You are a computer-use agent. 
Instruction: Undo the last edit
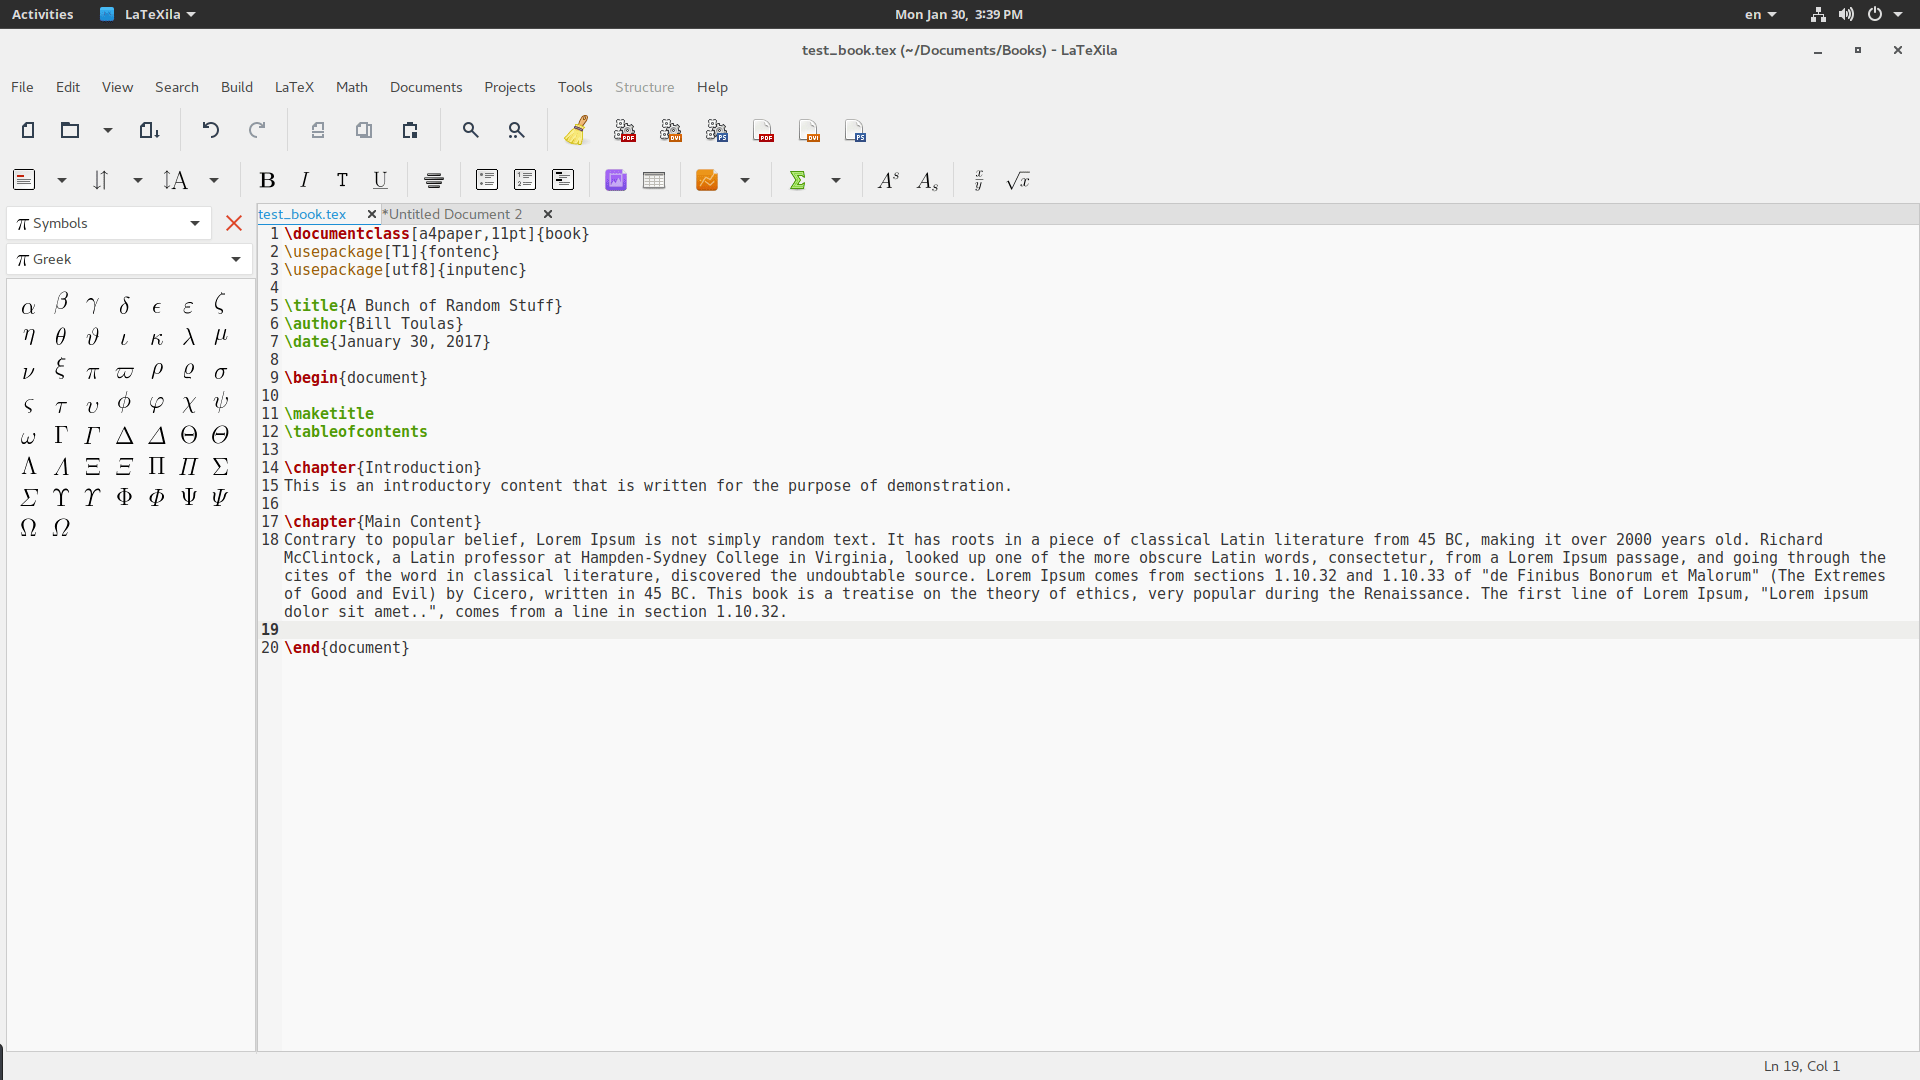(x=210, y=130)
